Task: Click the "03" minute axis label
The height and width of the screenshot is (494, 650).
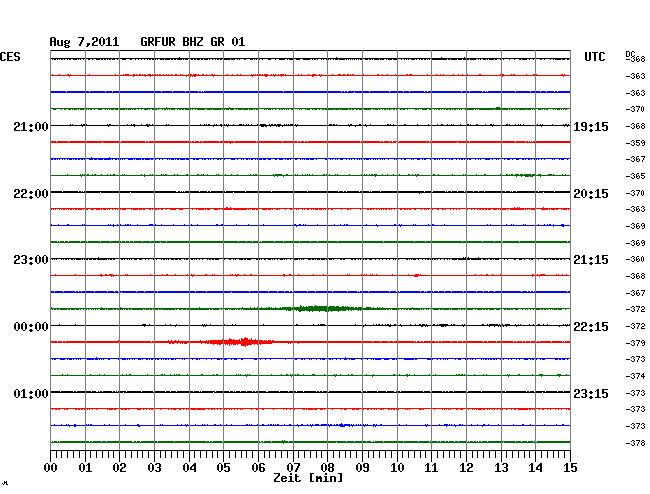Action: [154, 468]
